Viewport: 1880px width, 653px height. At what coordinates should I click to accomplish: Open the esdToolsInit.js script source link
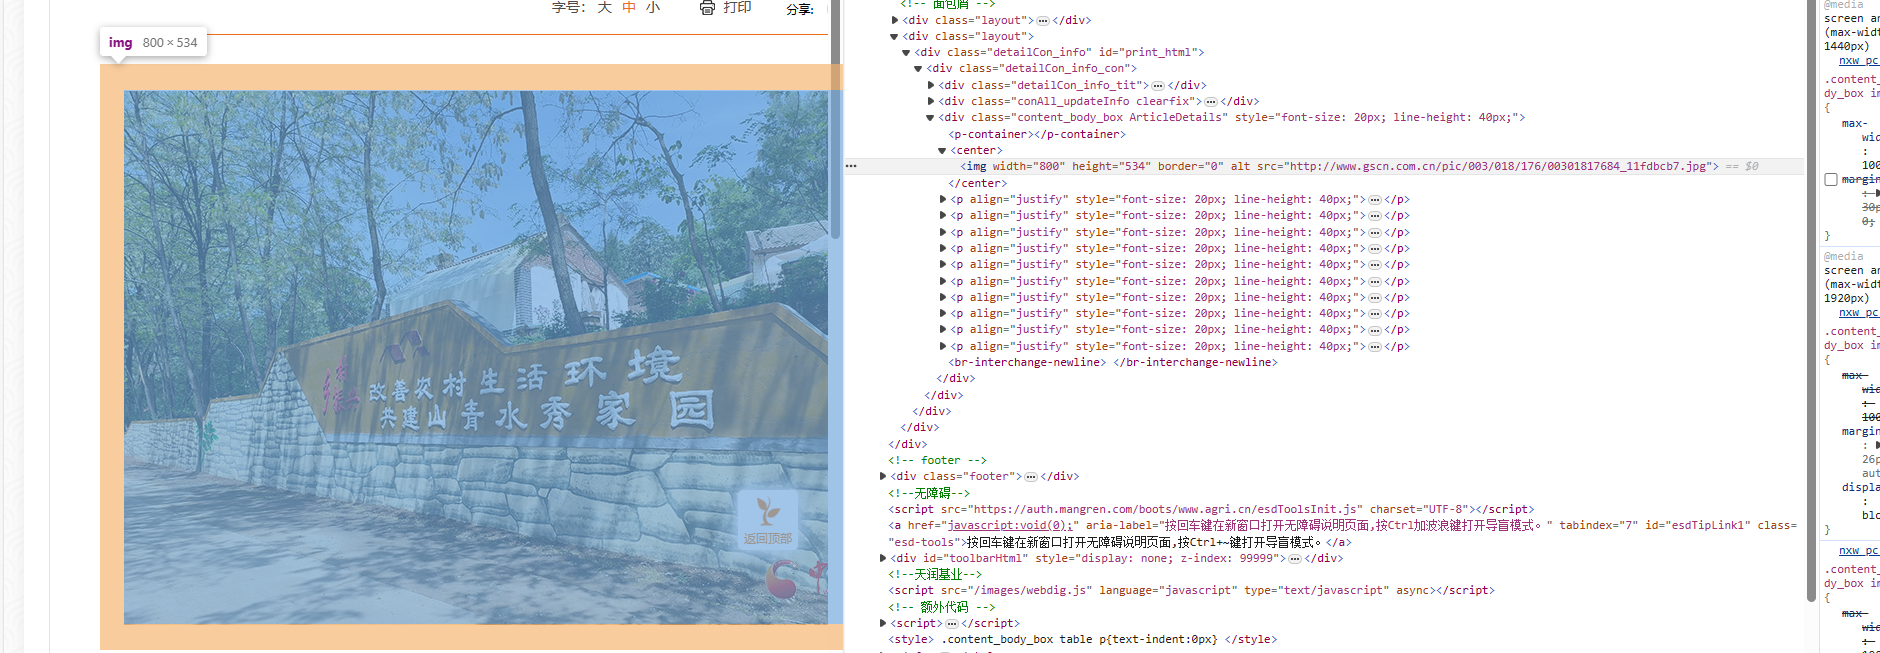(x=1166, y=510)
